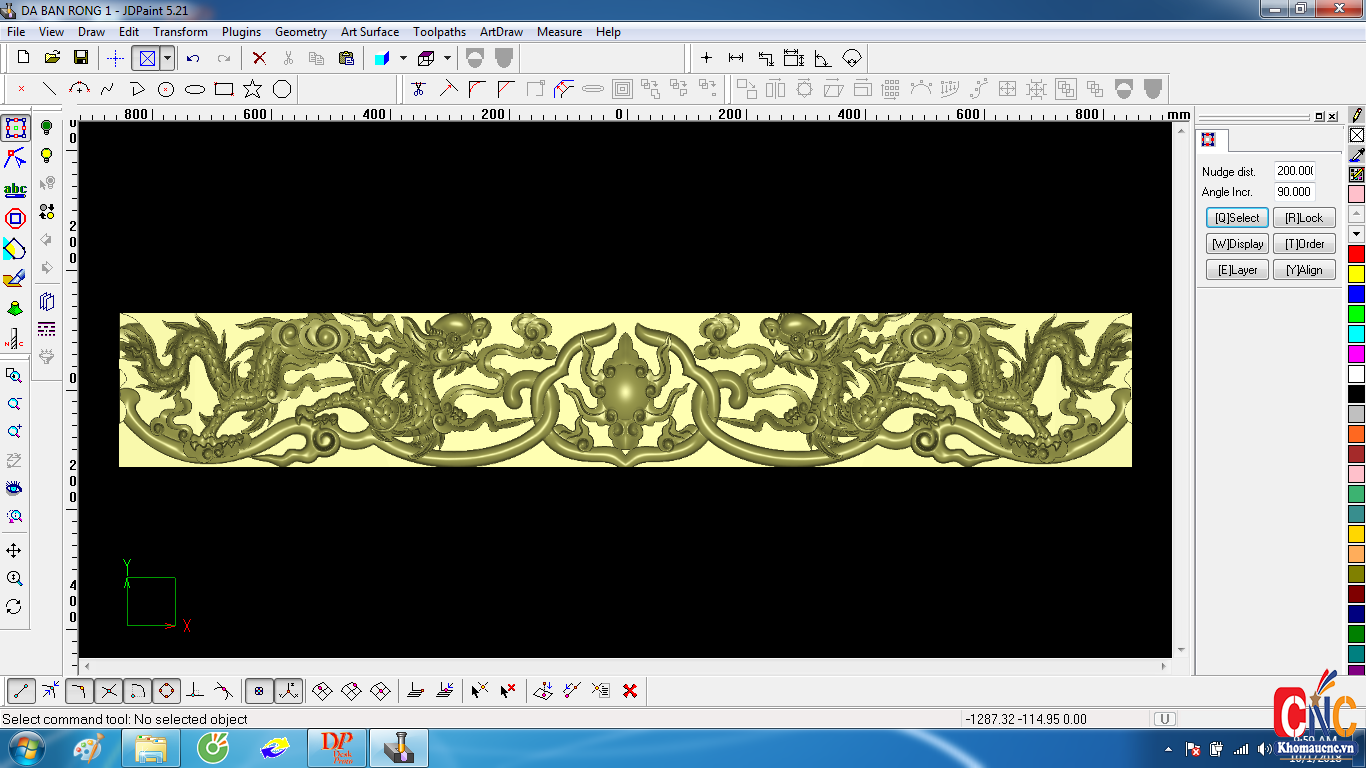Pick the red color swatch in palette
Screen dimensions: 1366x768
pyautogui.click(x=1356, y=254)
